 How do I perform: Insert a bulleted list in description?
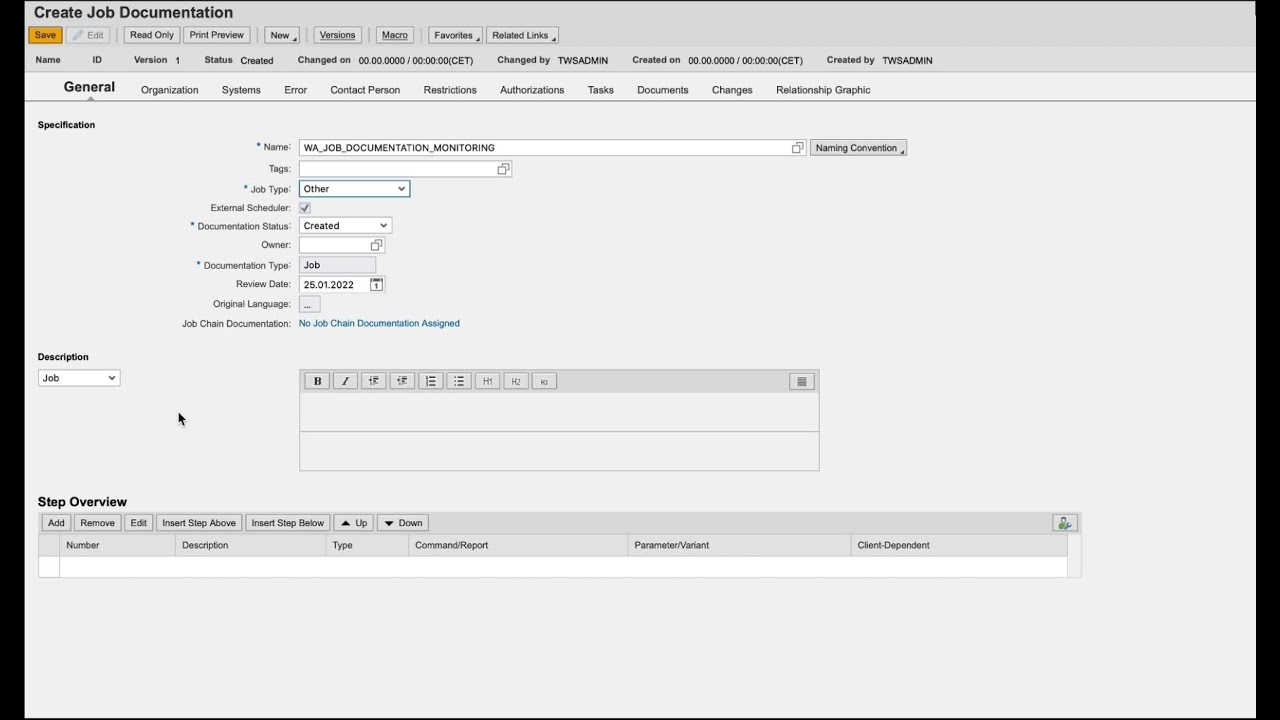(459, 381)
